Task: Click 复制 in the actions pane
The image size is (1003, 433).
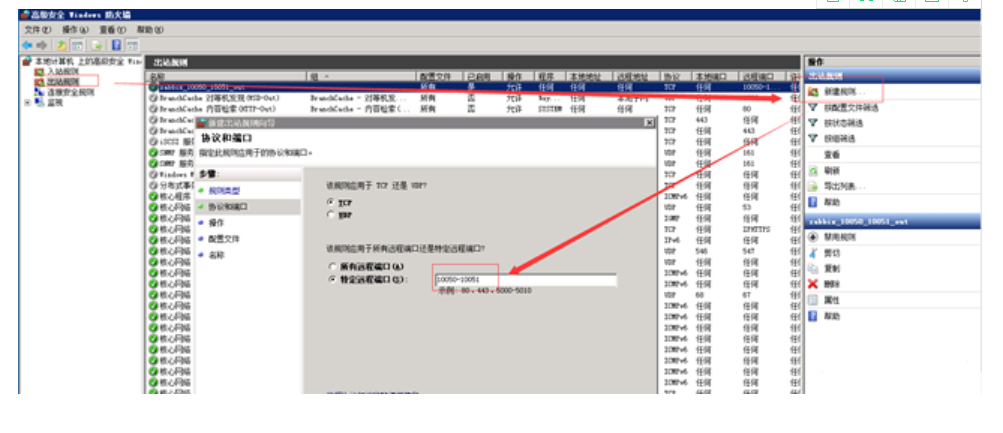Action: point(832,269)
